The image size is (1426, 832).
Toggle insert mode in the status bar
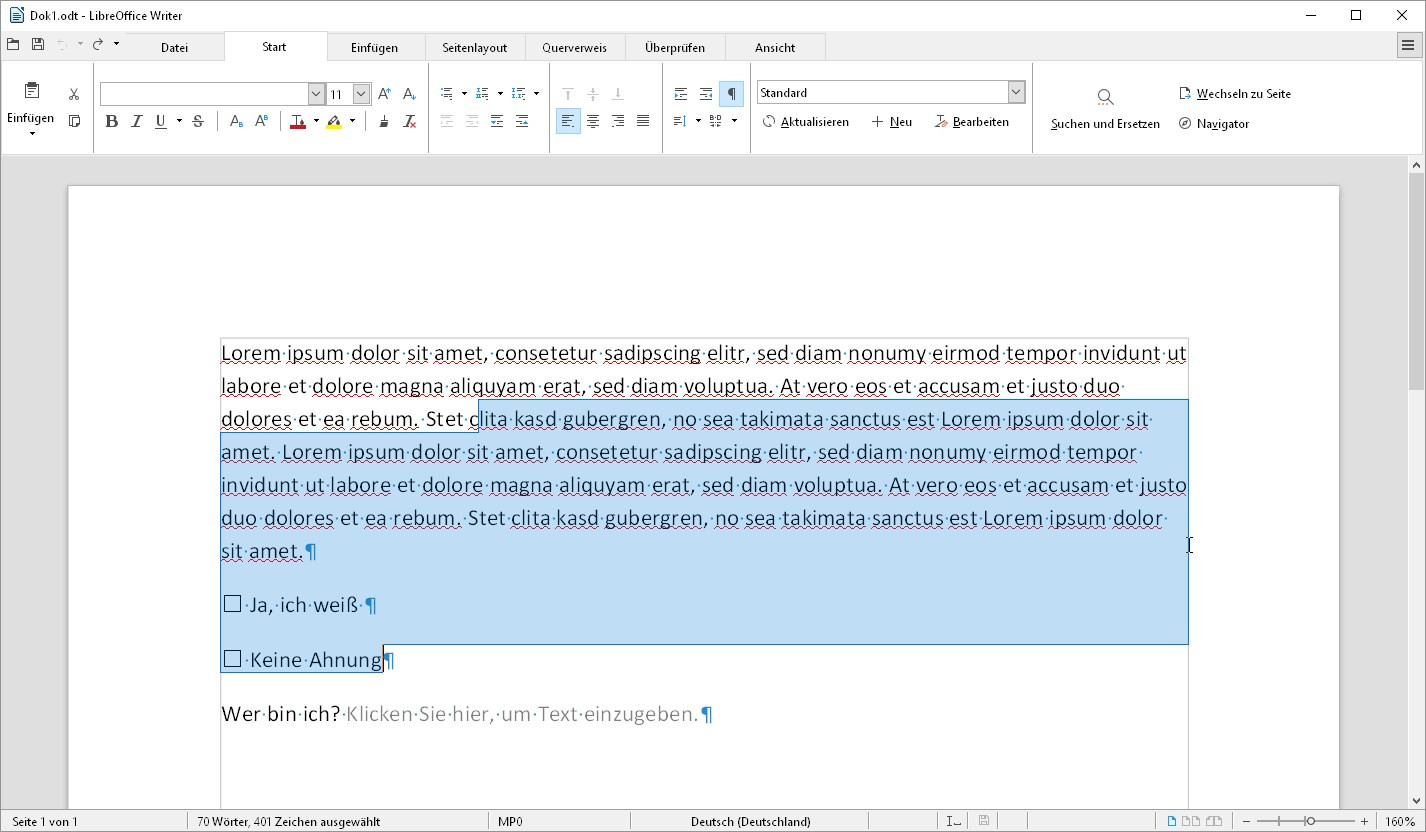[954, 821]
